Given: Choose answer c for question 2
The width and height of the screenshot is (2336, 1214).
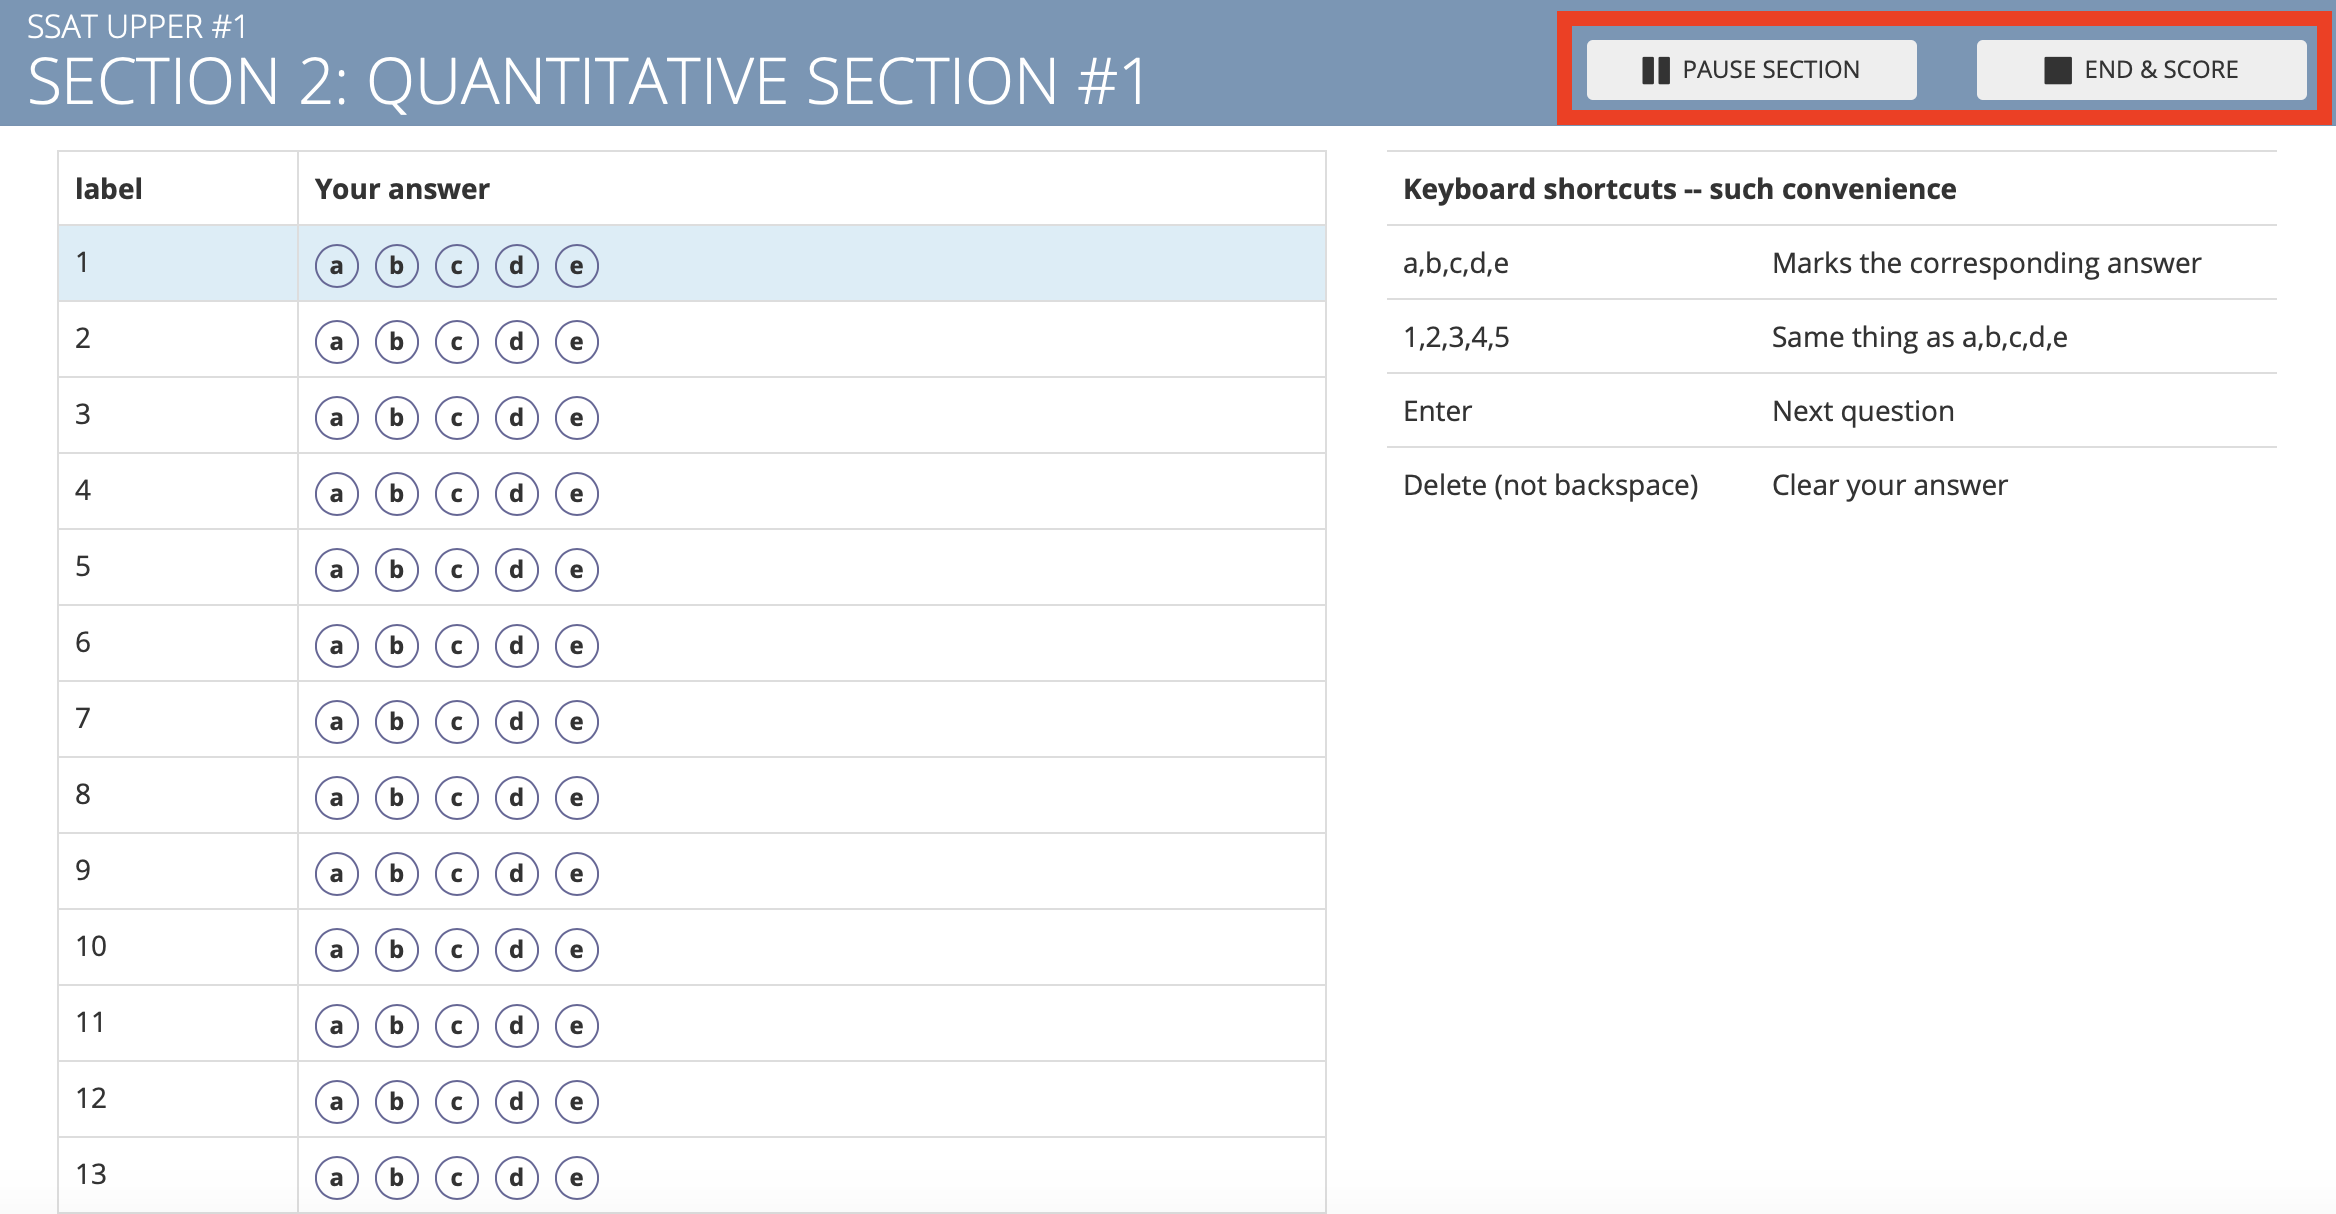Looking at the screenshot, I should tap(457, 342).
